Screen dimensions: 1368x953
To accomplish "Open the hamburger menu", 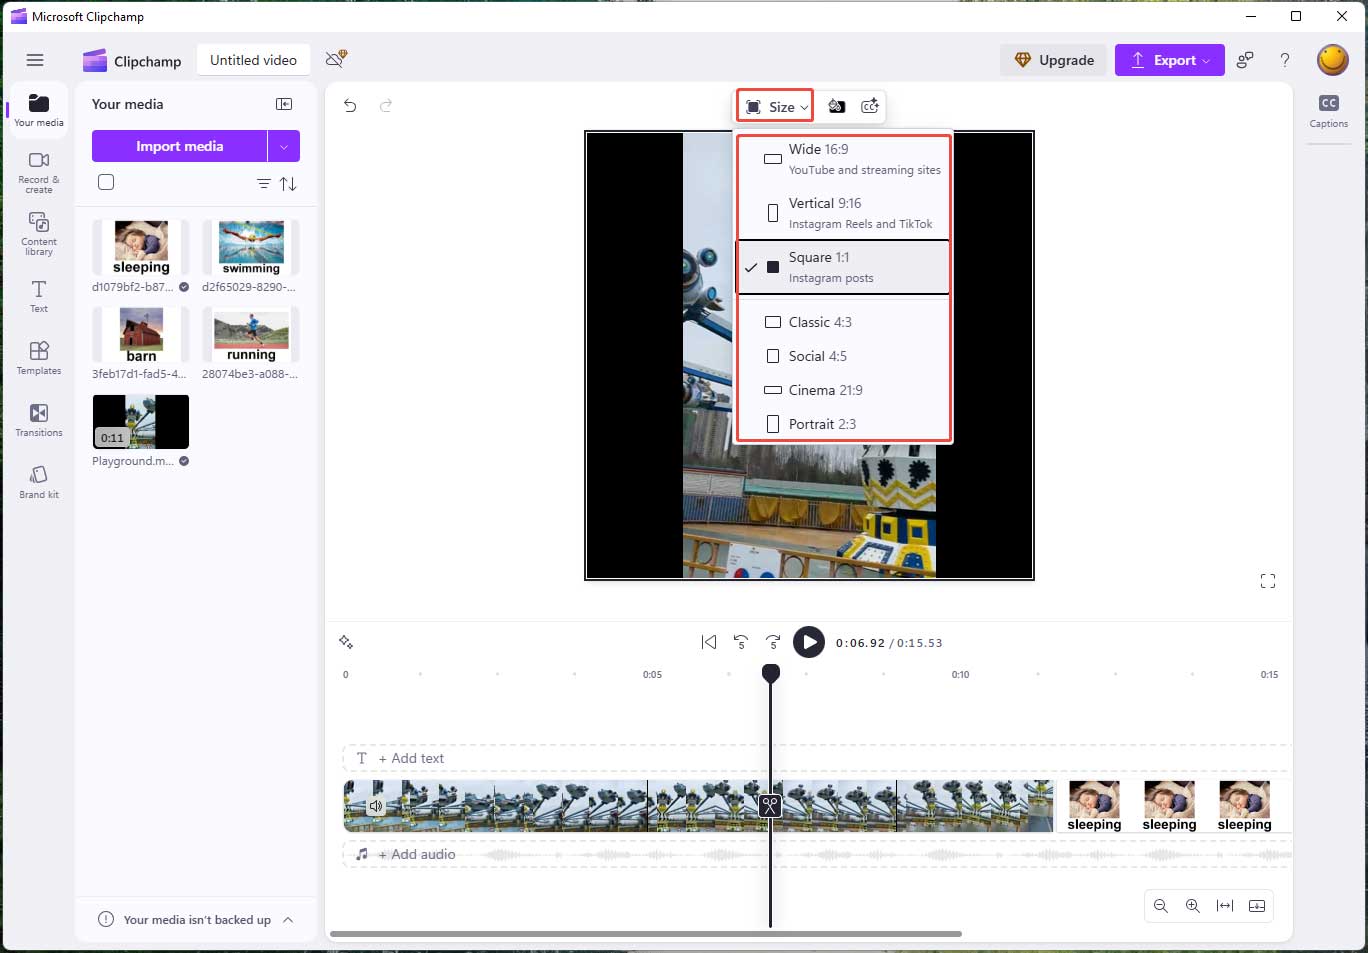I will pos(35,60).
